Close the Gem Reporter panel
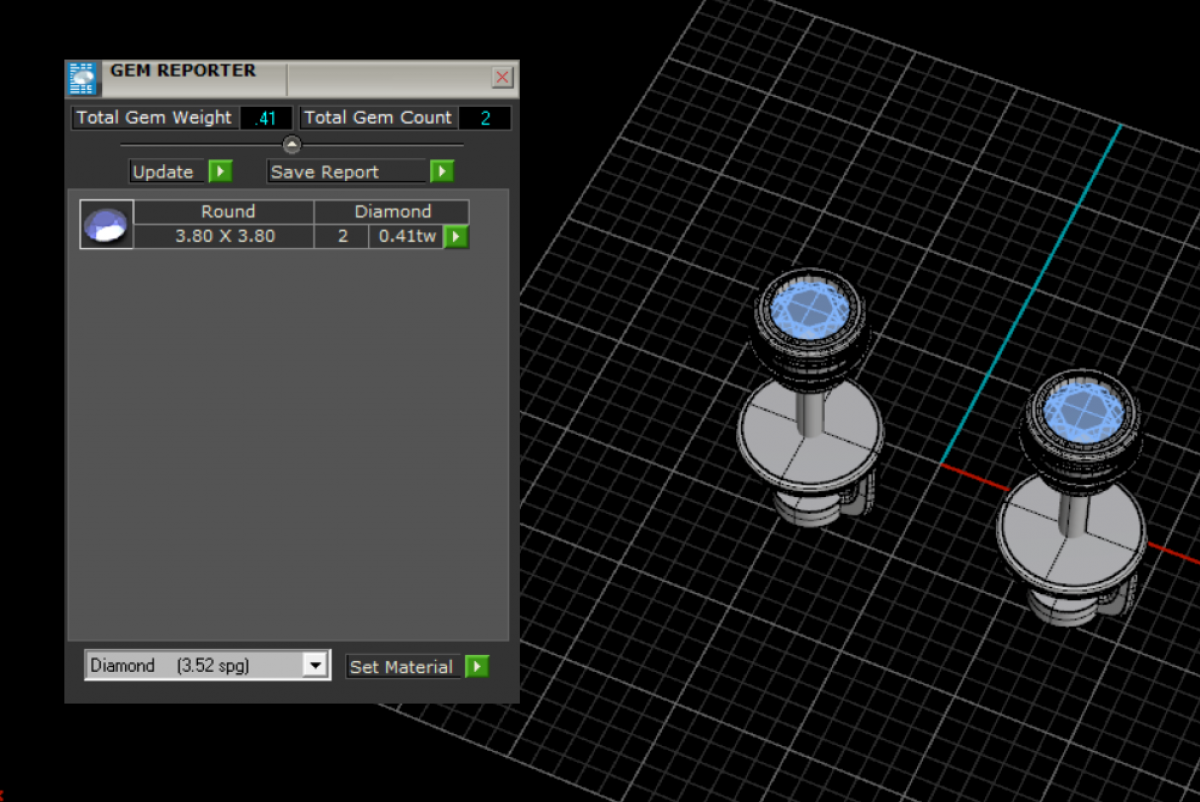Screen dimensions: 1200x802 click(503, 77)
